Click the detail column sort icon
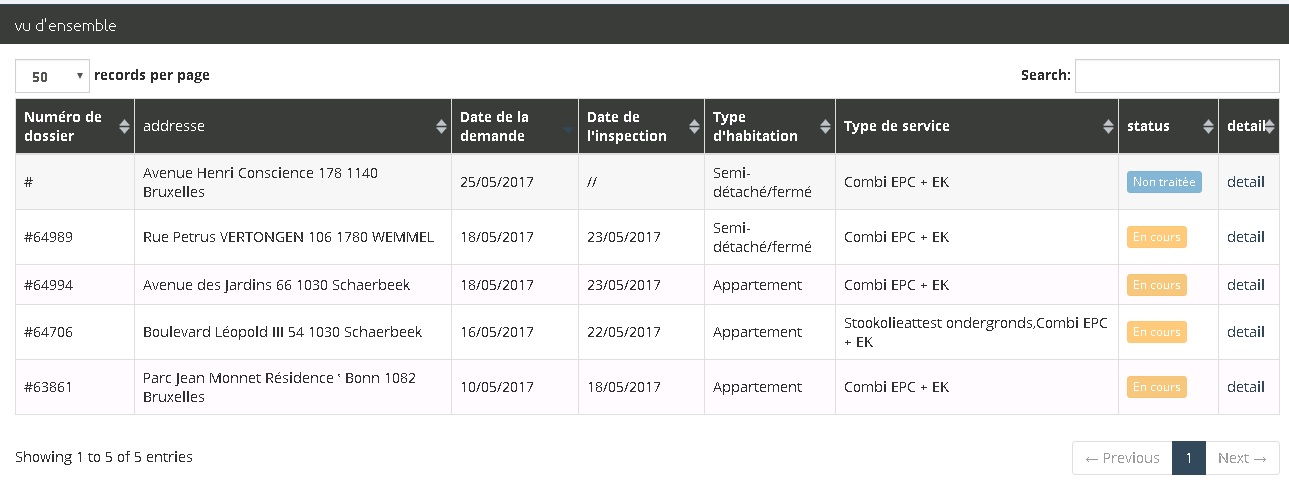The image size is (1289, 499). [x=1269, y=127]
